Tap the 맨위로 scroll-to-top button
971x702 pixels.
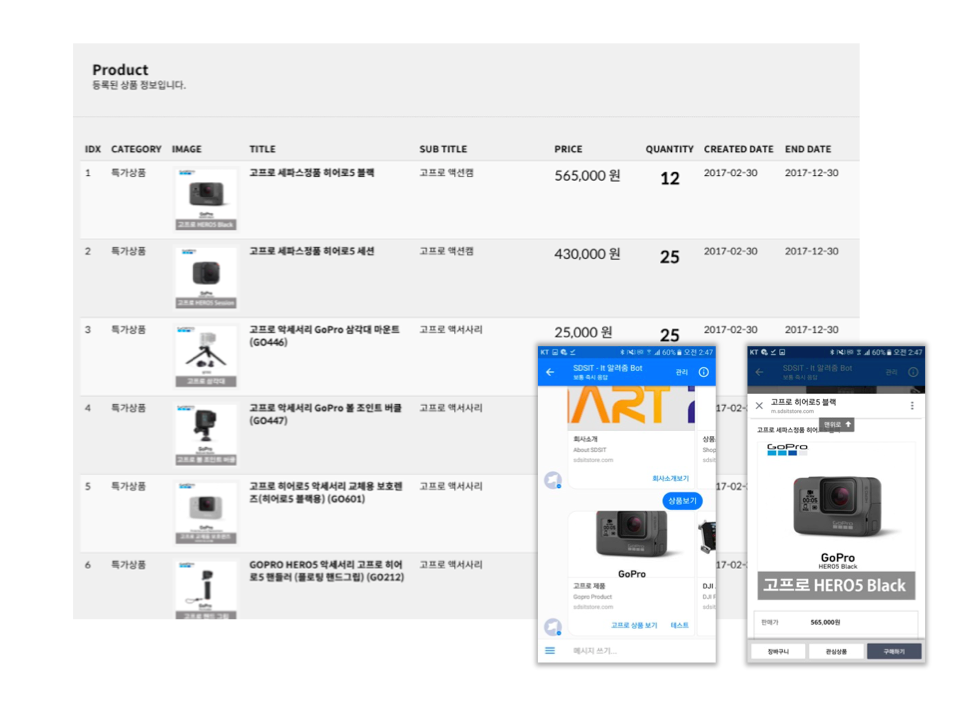point(837,425)
